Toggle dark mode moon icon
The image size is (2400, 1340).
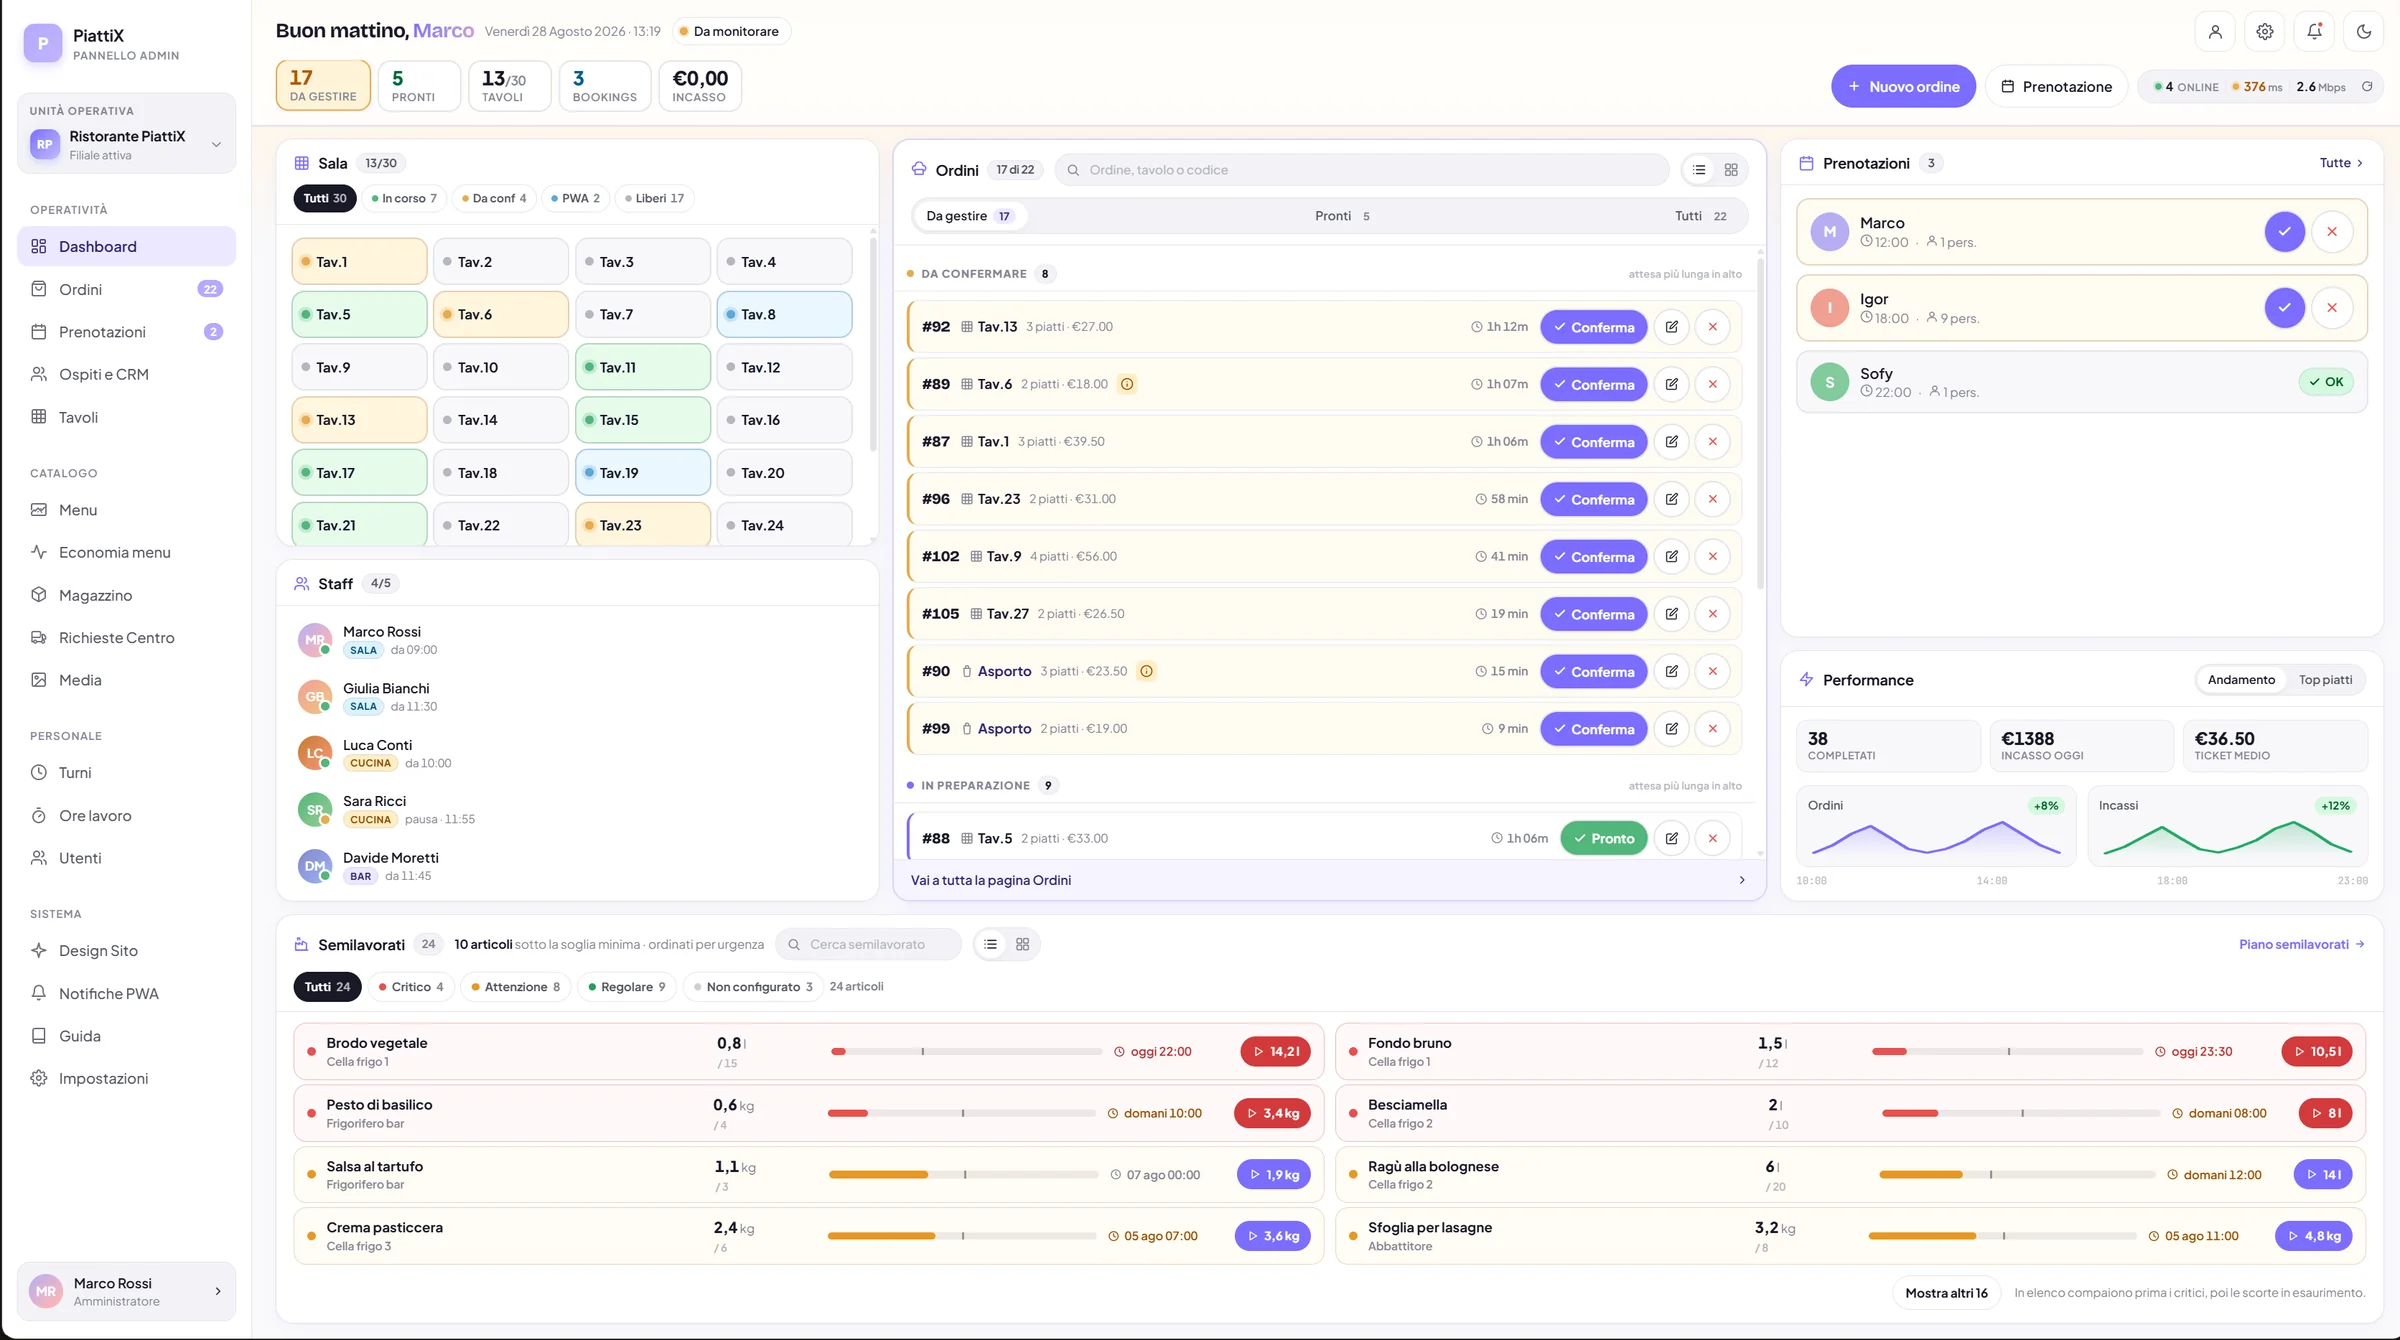tap(2364, 31)
